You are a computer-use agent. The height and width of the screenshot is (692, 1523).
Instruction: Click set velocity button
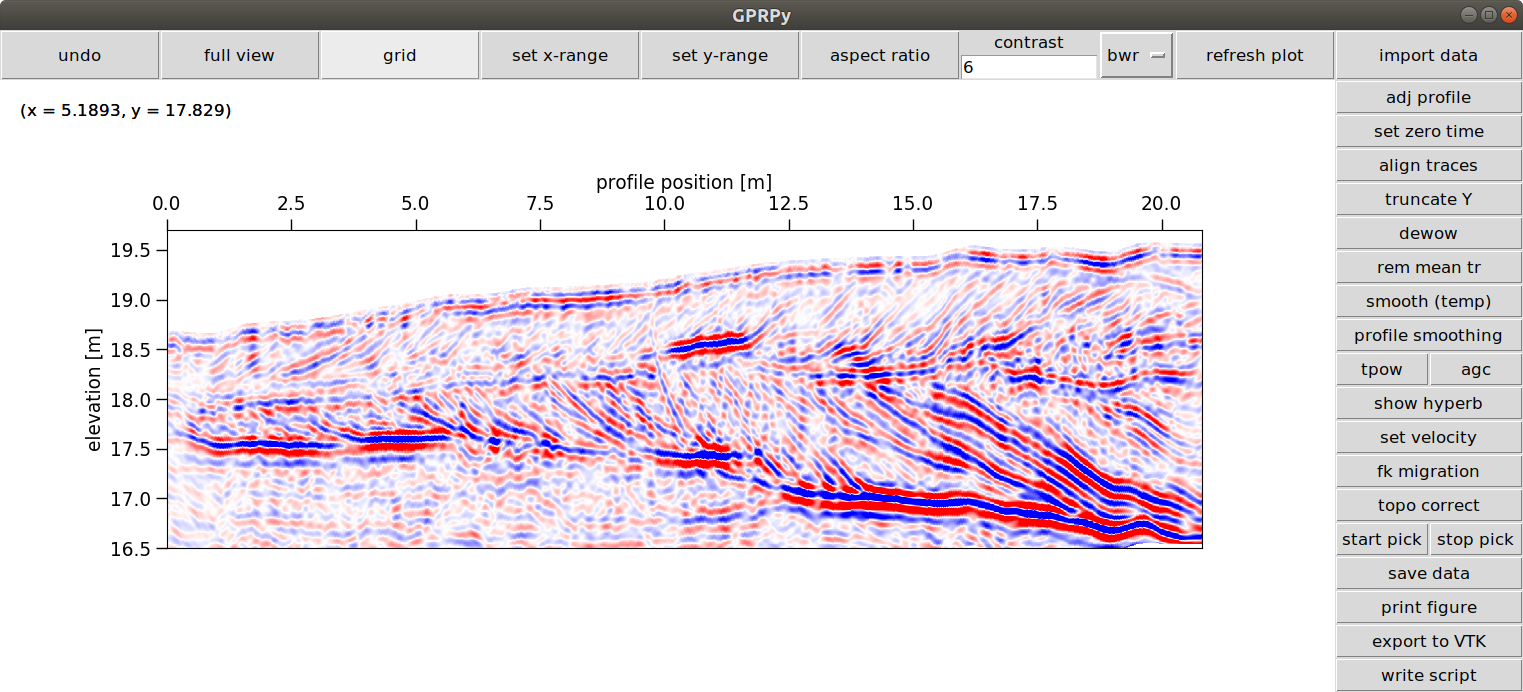click(x=1428, y=437)
